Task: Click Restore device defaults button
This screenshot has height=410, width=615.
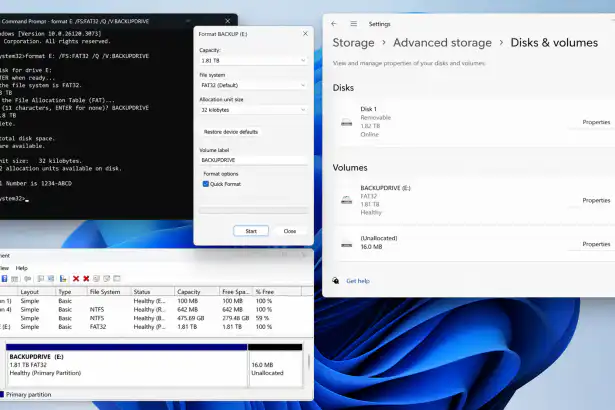Action: [x=231, y=132]
